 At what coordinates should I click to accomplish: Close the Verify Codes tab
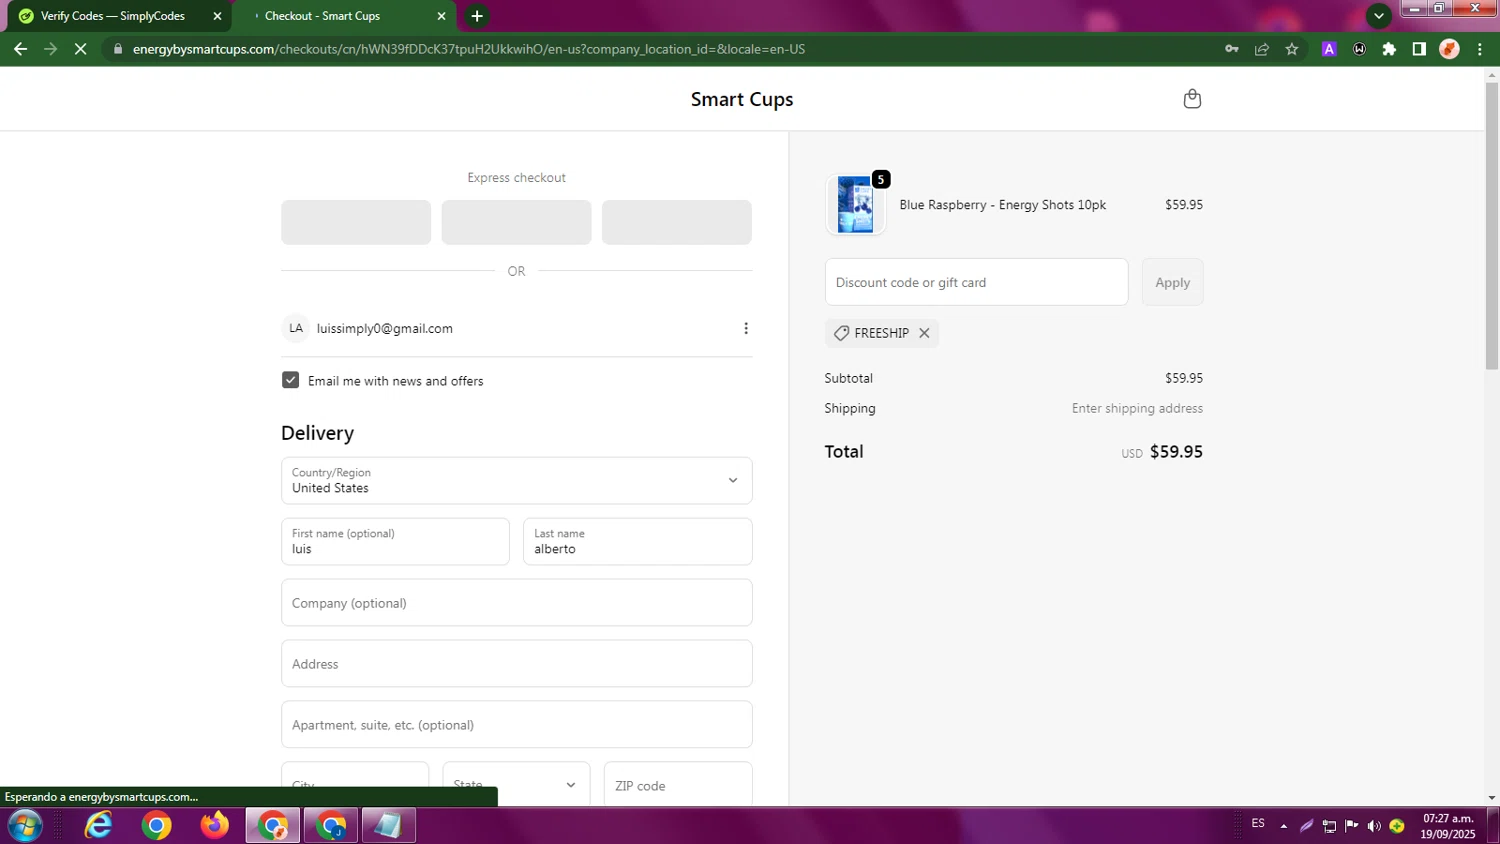(217, 16)
